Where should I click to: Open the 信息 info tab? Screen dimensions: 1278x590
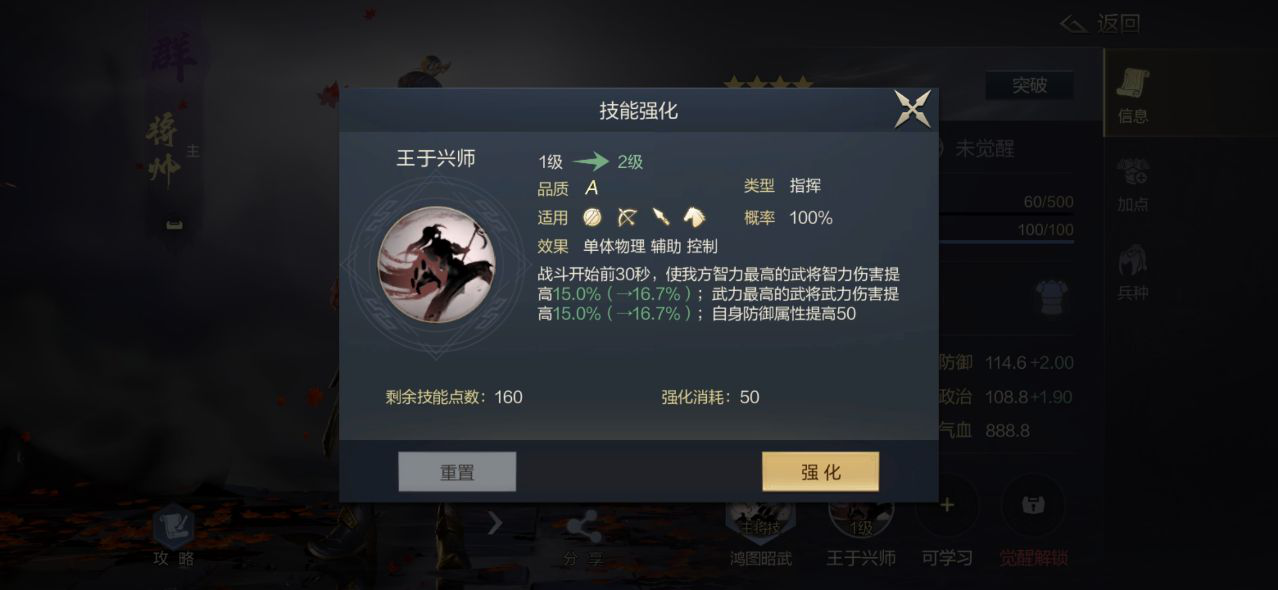click(x=1133, y=96)
